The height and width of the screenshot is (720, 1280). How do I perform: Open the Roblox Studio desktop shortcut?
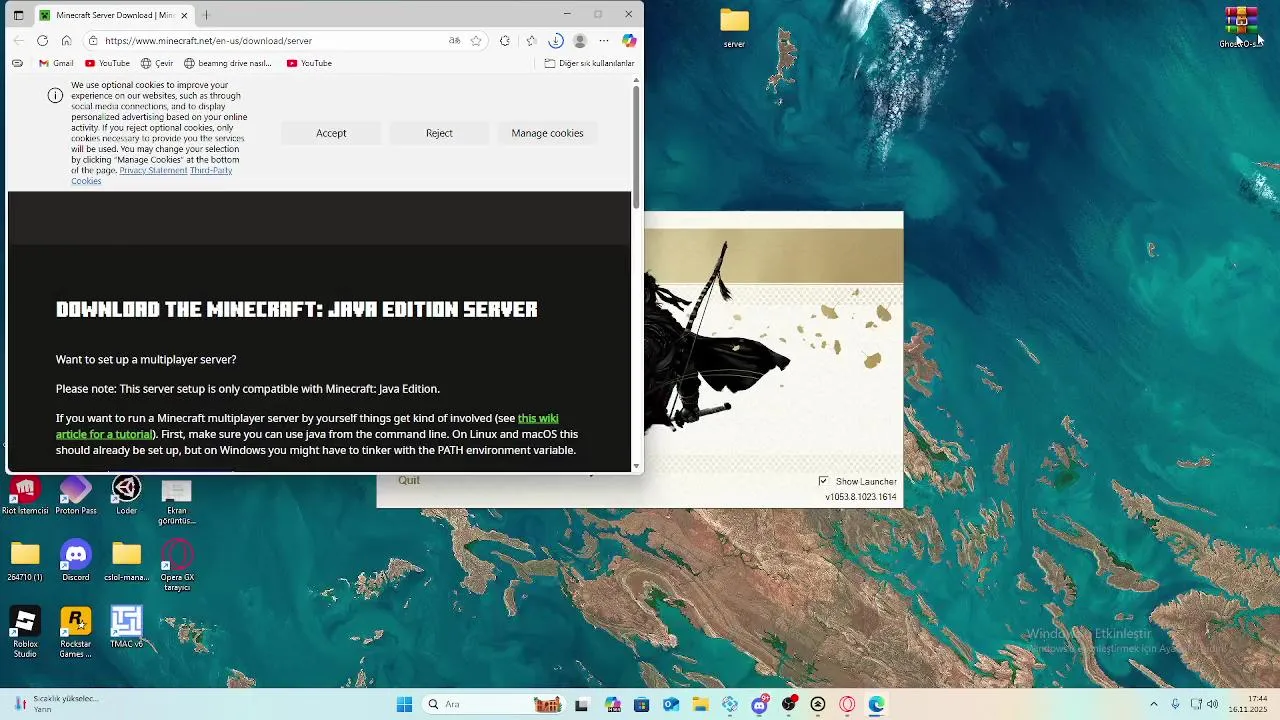coord(25,632)
